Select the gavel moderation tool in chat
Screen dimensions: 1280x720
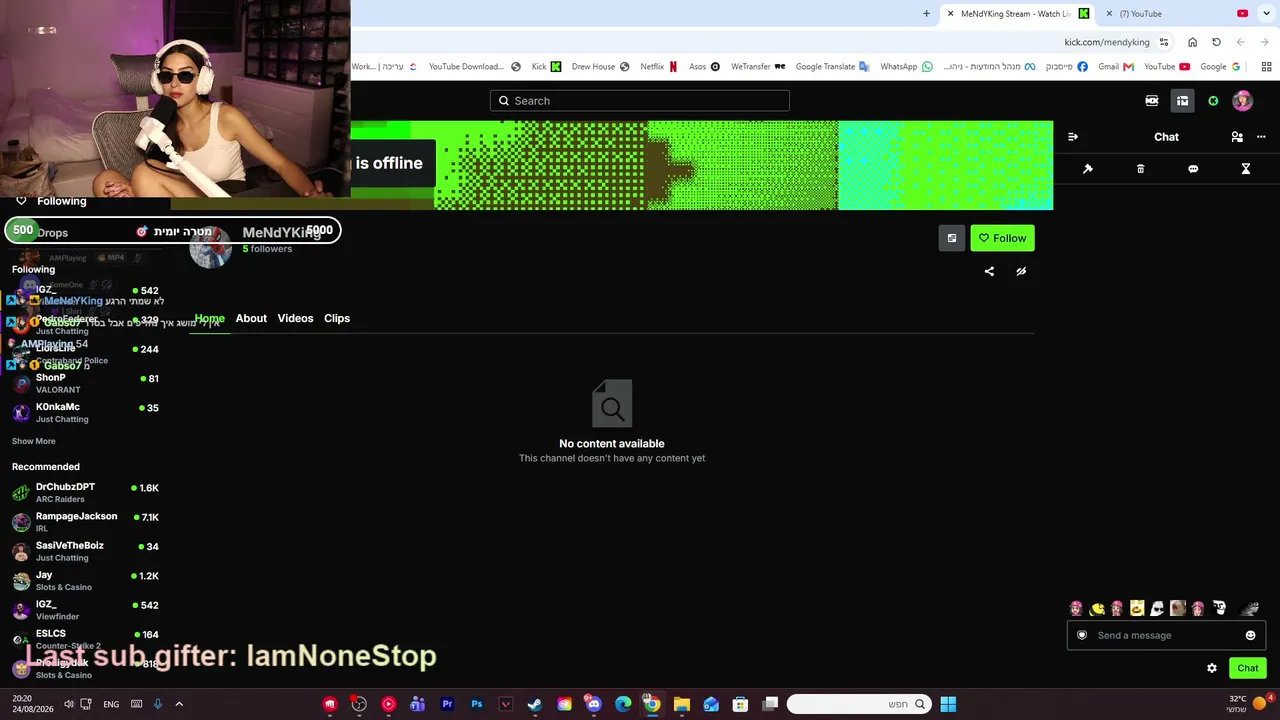(1088, 169)
